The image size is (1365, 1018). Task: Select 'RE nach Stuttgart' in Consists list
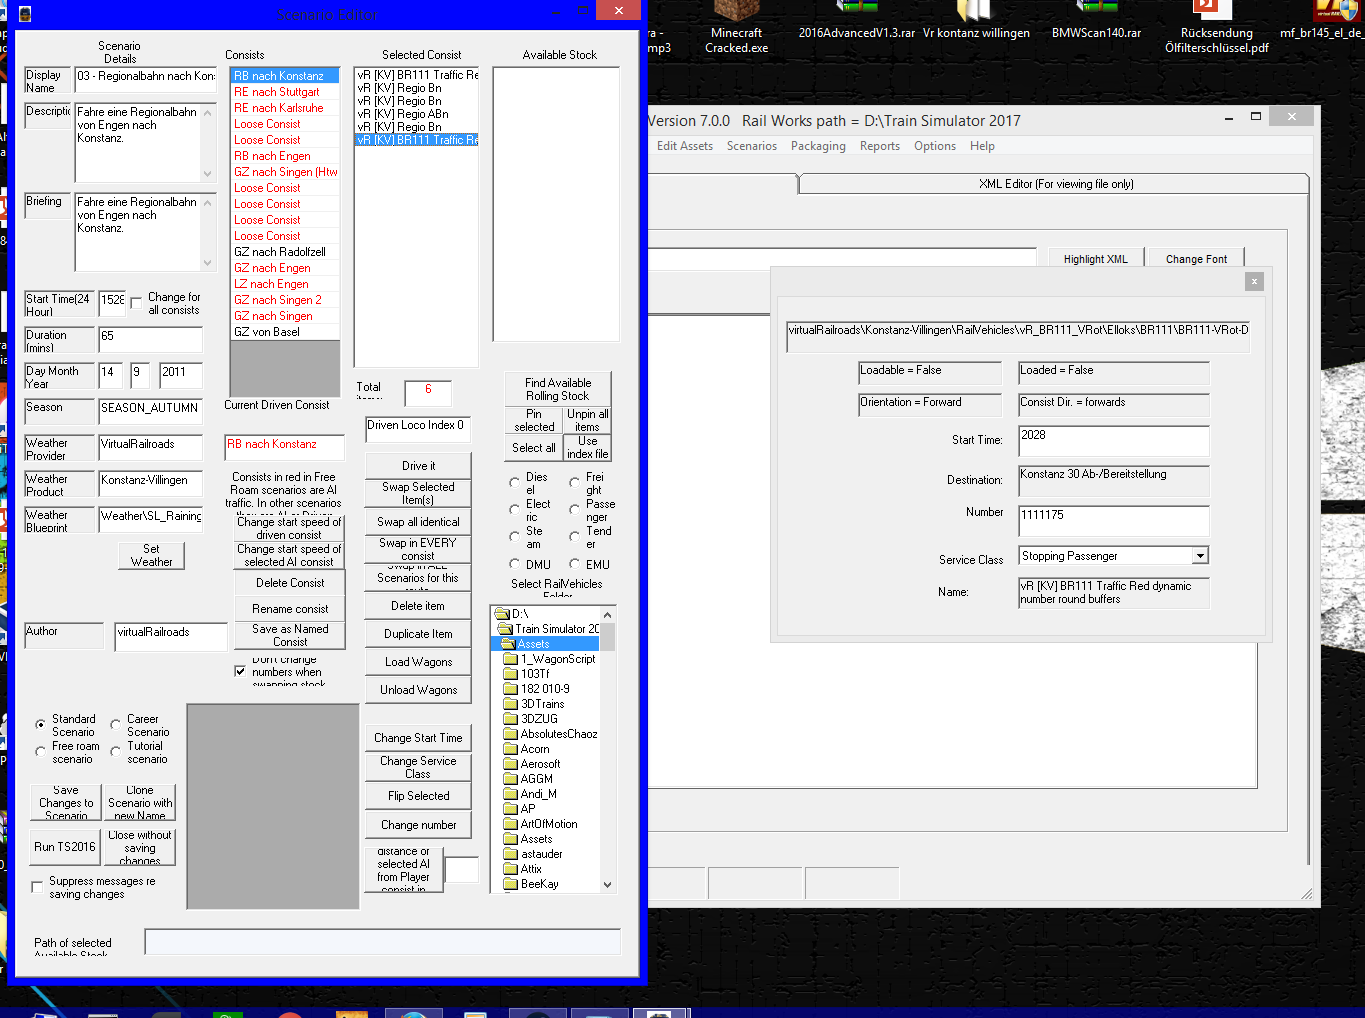click(285, 92)
